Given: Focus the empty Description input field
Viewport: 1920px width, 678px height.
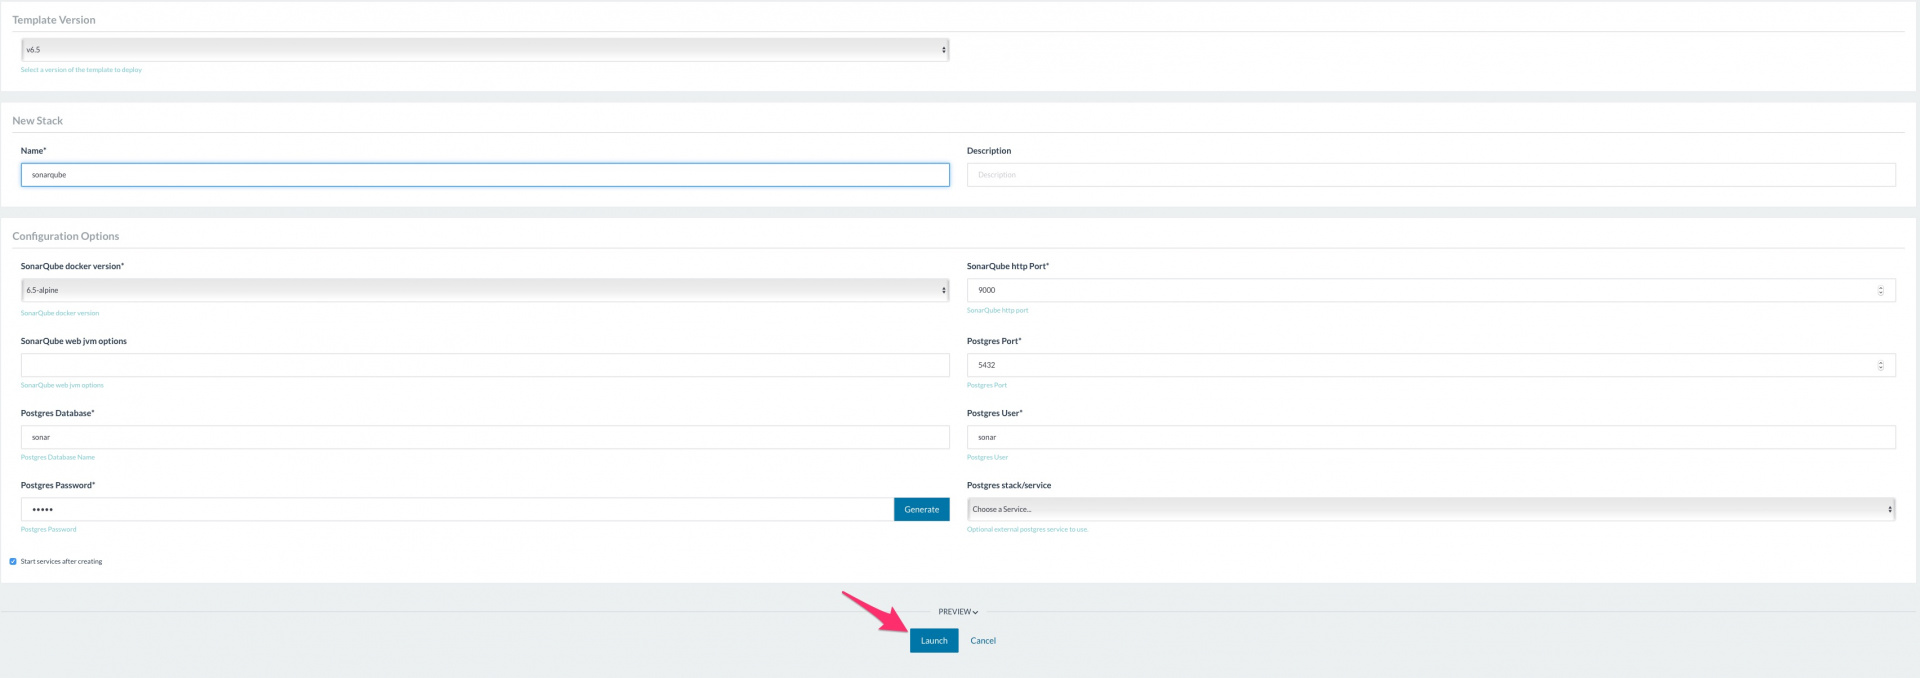Looking at the screenshot, I should tap(1430, 175).
